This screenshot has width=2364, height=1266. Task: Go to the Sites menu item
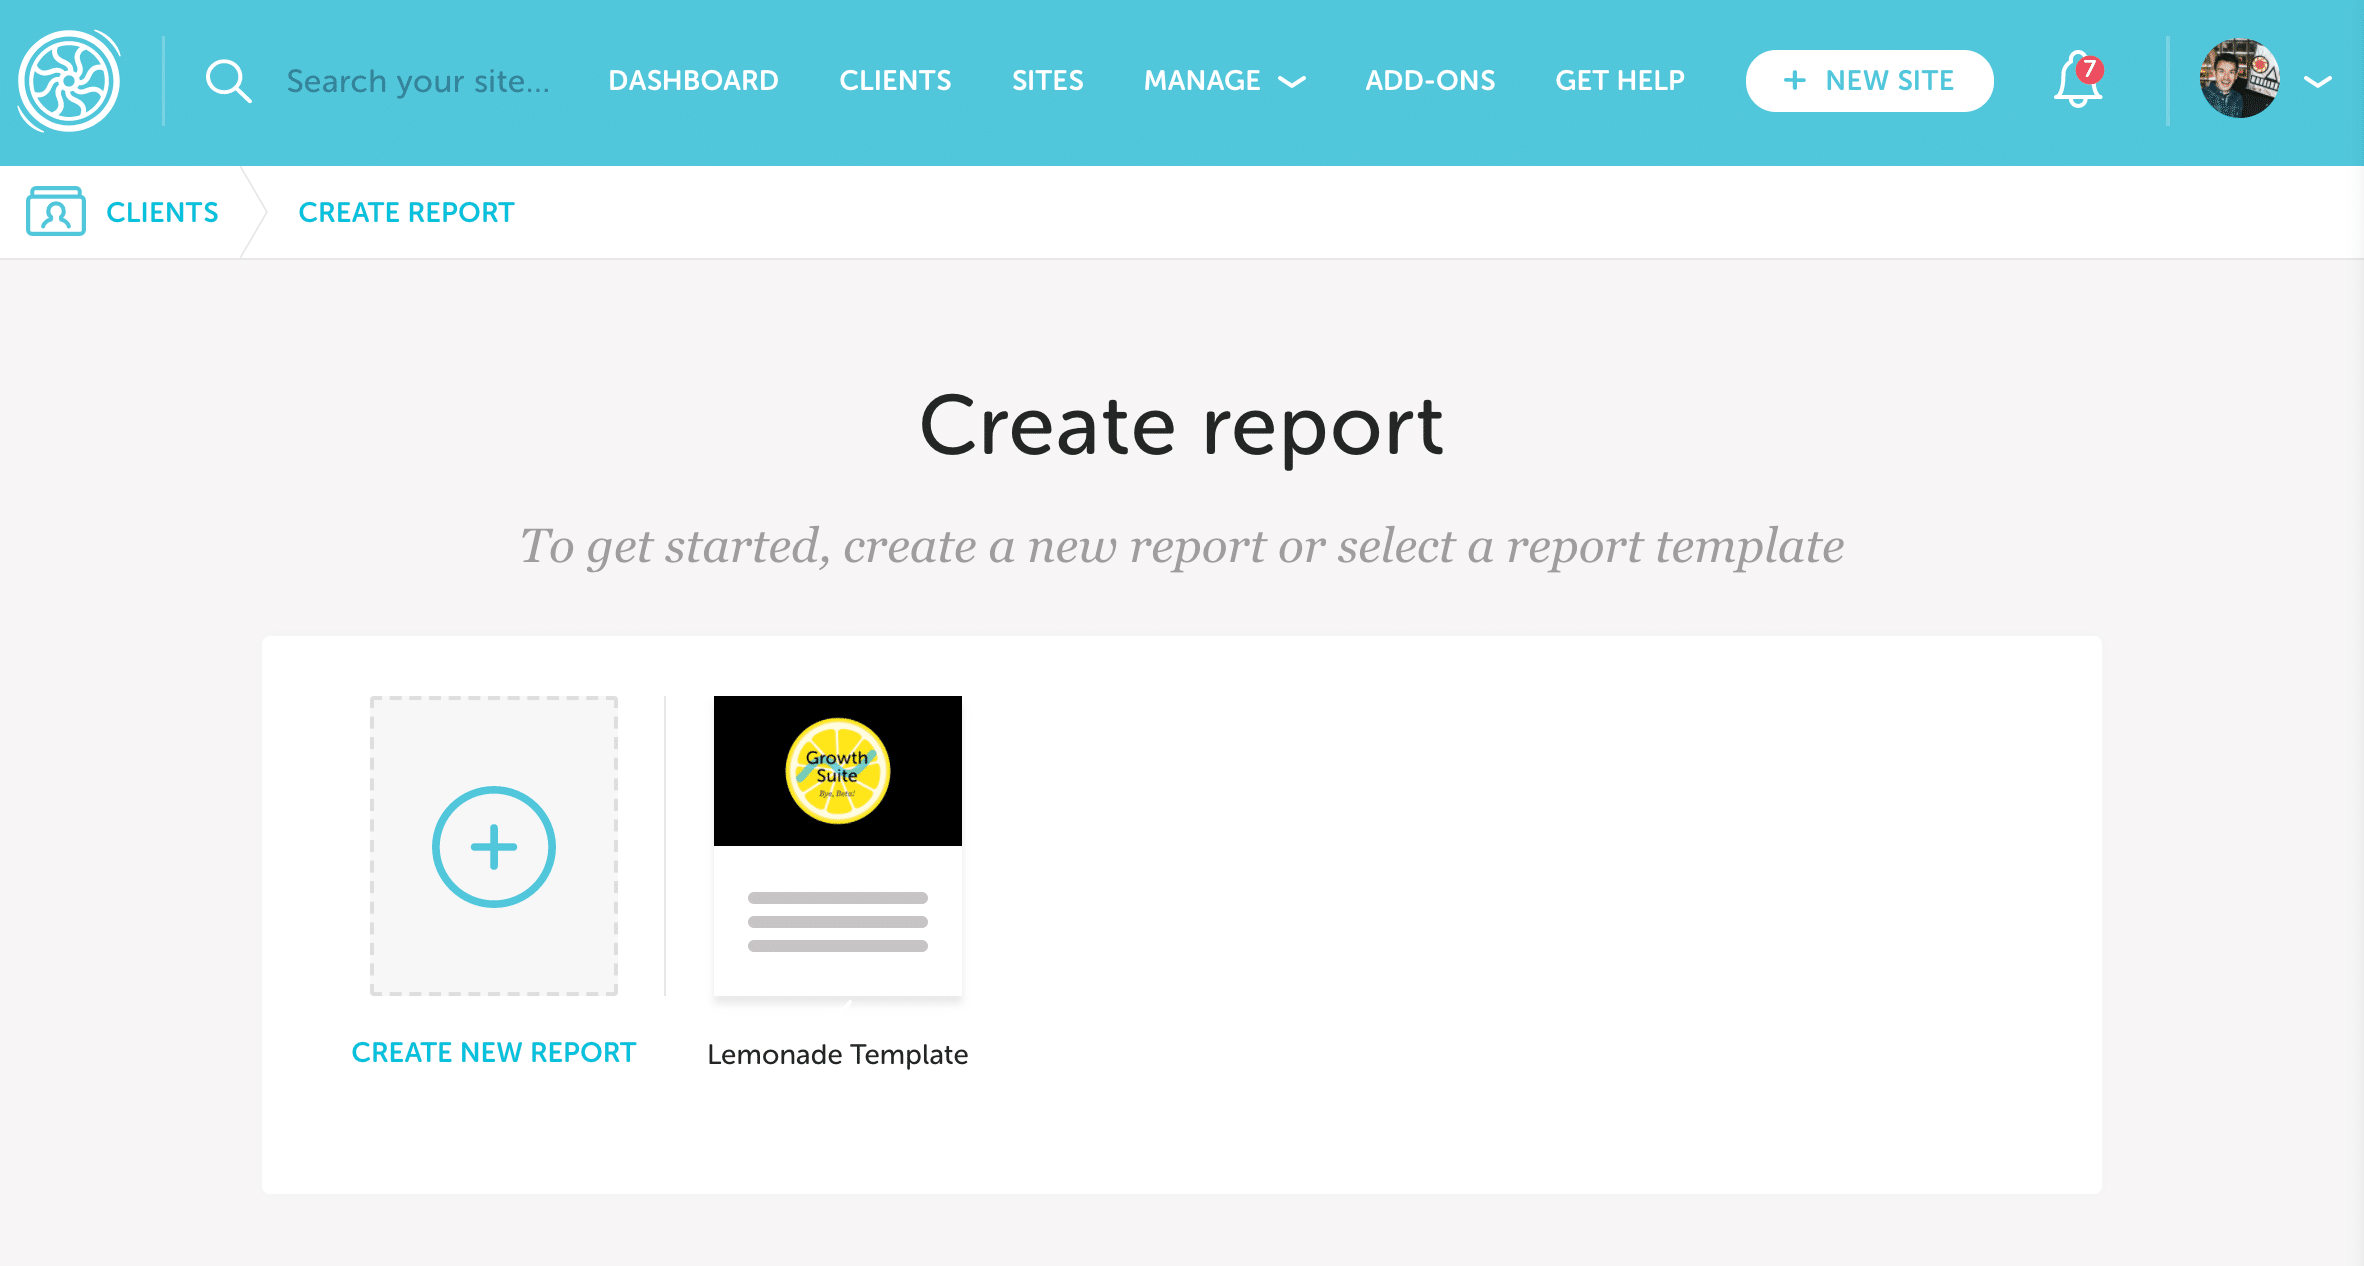pyautogui.click(x=1047, y=81)
